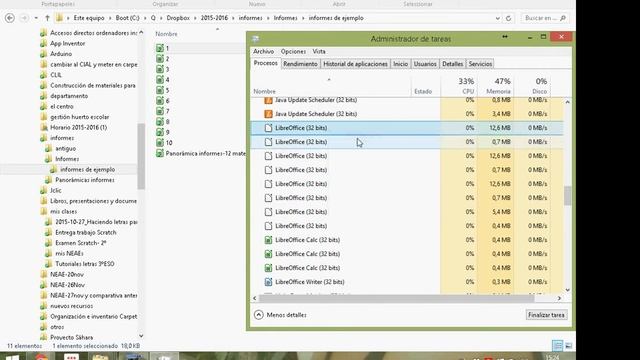
Task: Switch Explorer to details view icon
Action: (x=558, y=346)
